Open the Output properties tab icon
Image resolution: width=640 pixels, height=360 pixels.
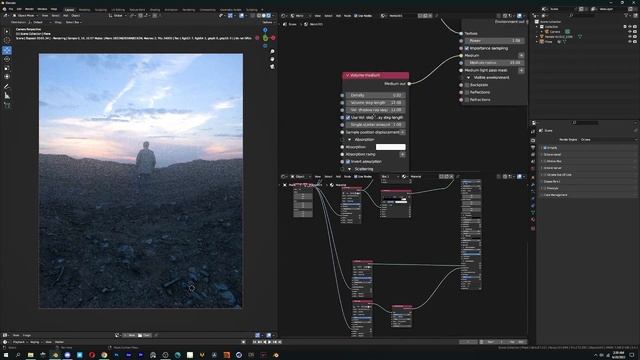click(x=533, y=148)
